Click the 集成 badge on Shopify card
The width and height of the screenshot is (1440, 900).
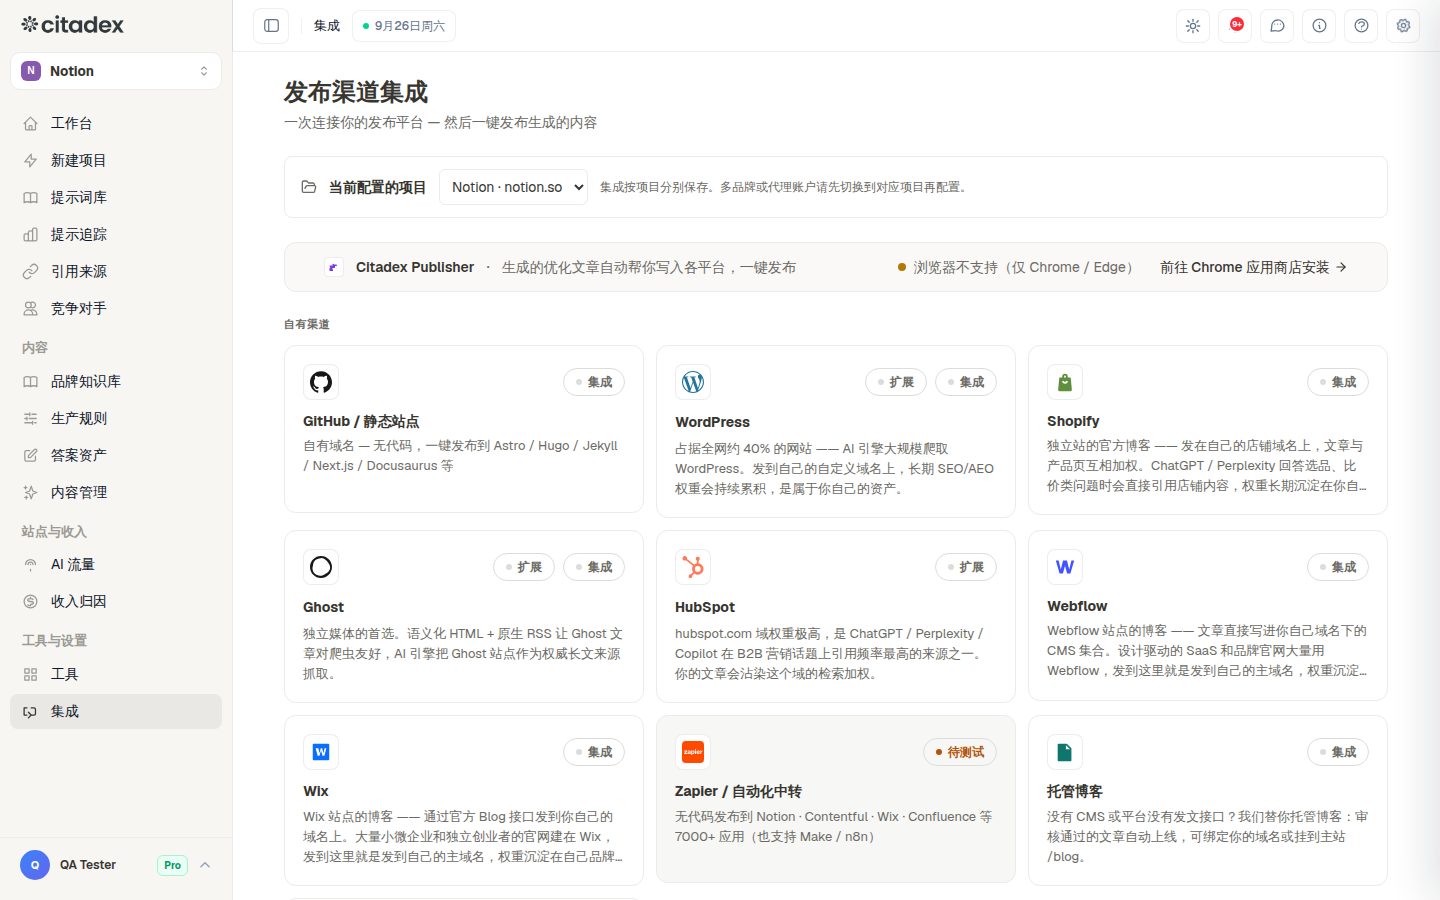tap(1338, 382)
